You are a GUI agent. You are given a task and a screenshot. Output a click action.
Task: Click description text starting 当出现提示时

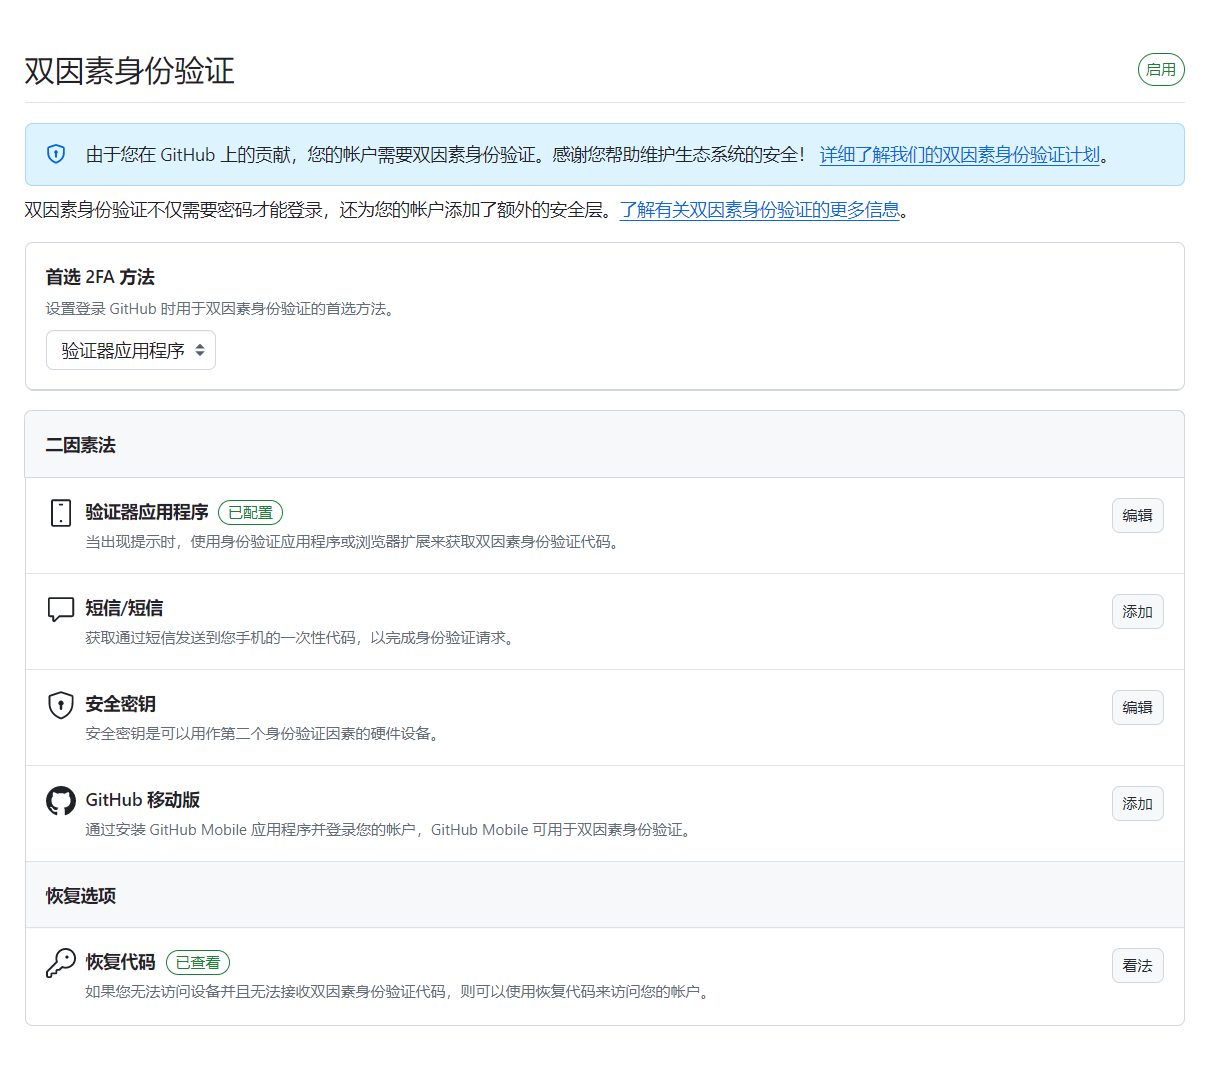(x=355, y=542)
